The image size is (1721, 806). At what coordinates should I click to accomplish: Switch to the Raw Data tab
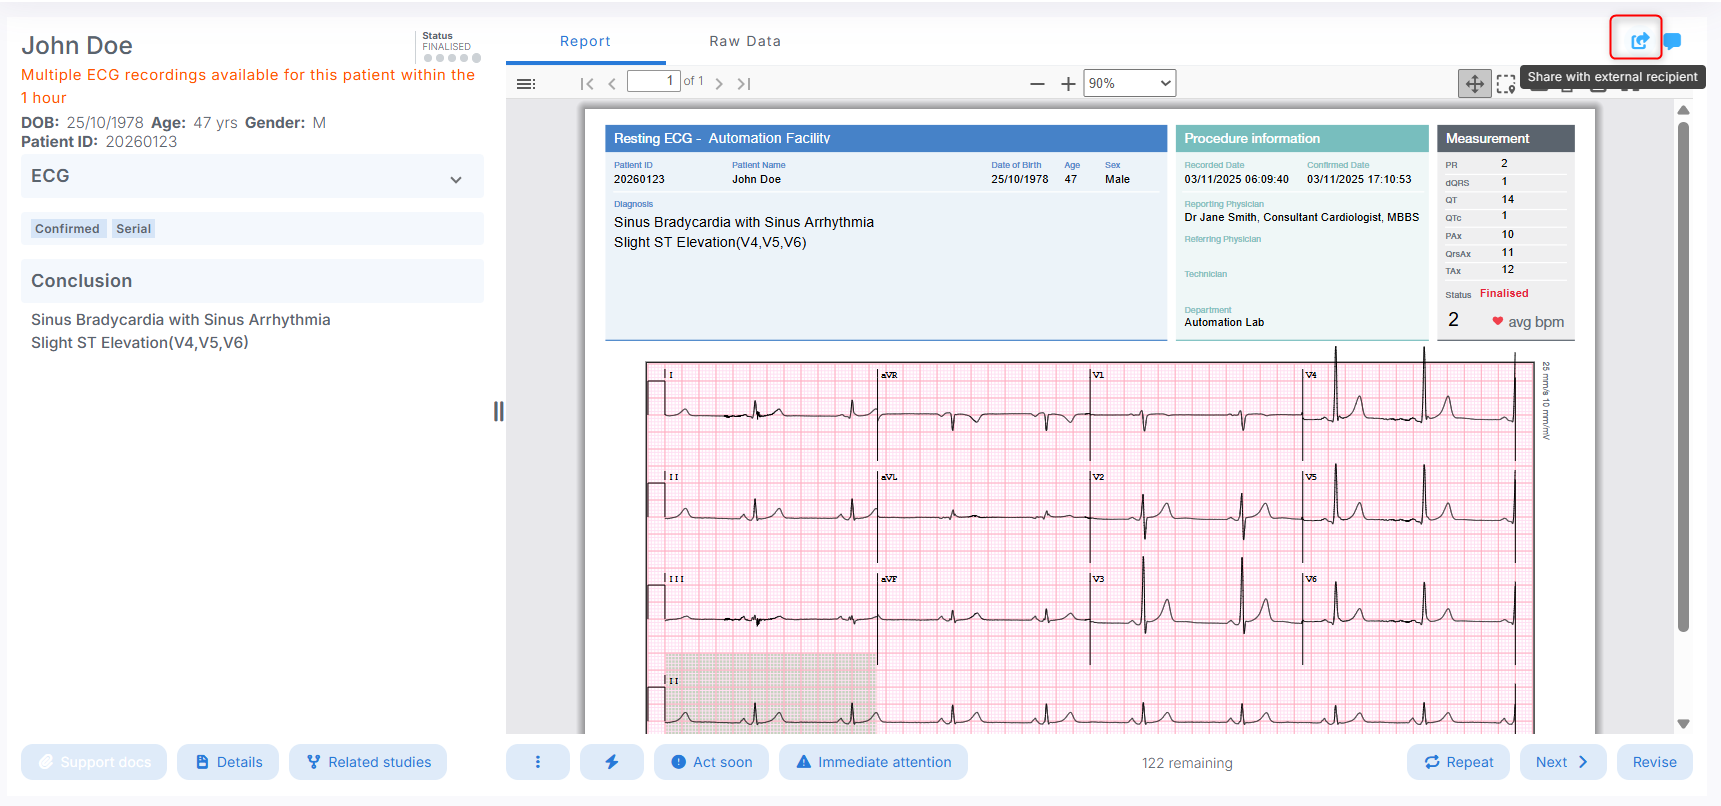744,41
